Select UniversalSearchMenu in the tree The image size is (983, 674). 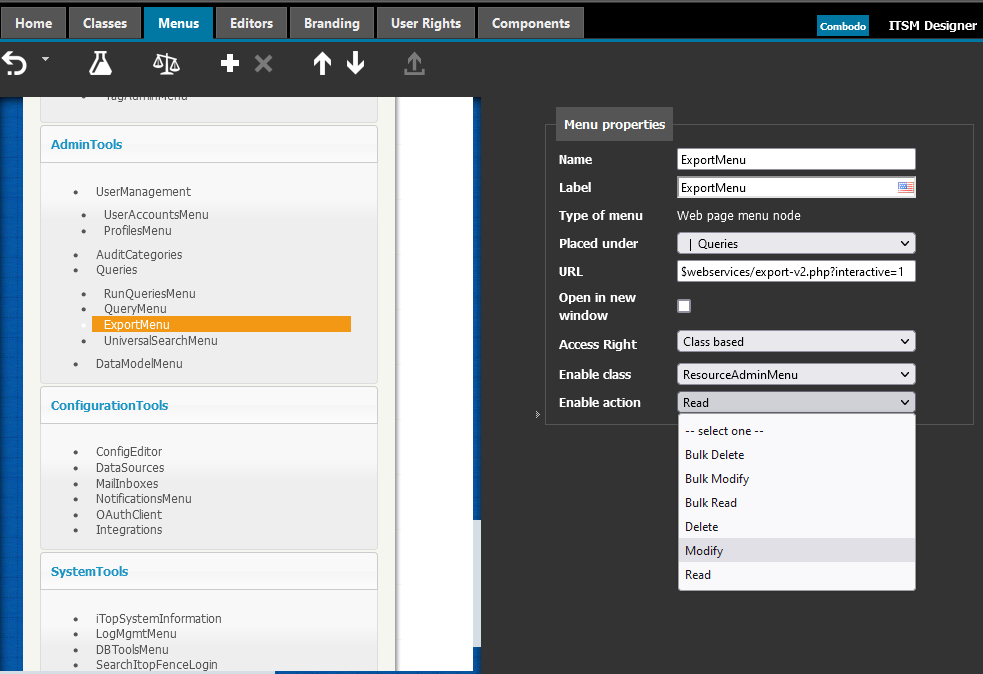tap(160, 341)
